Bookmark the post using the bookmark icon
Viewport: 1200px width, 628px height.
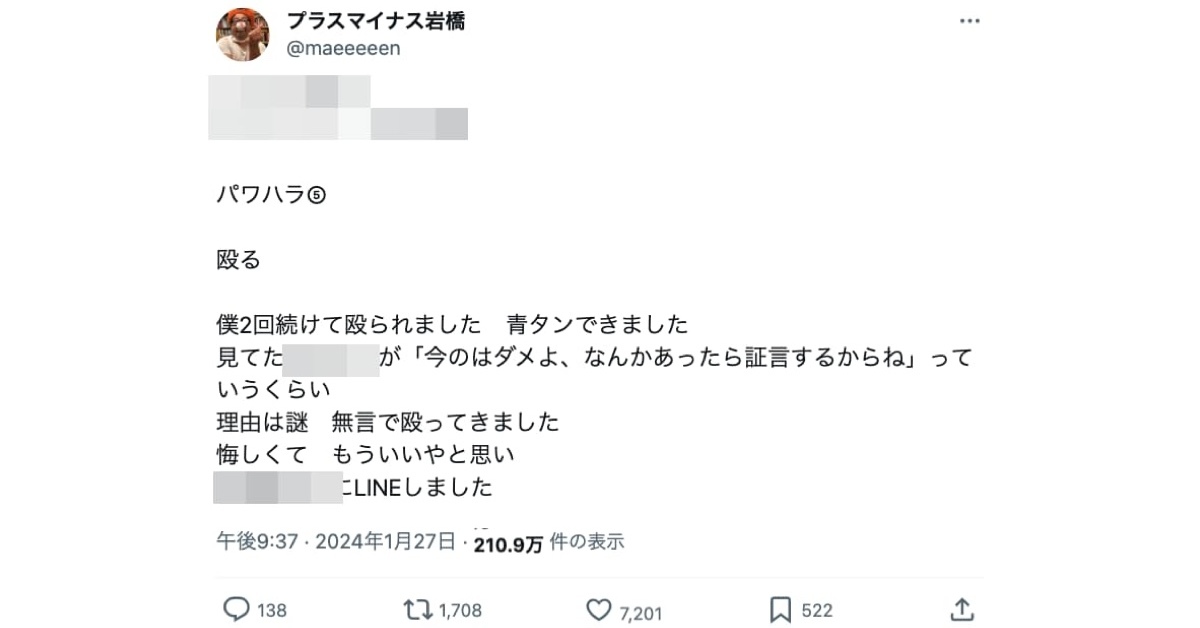point(780,609)
